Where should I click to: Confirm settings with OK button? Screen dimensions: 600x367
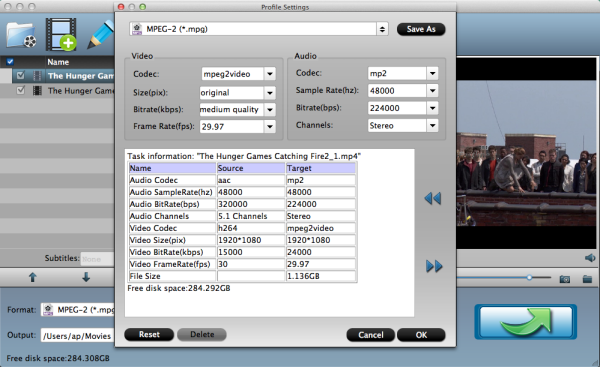coord(421,335)
